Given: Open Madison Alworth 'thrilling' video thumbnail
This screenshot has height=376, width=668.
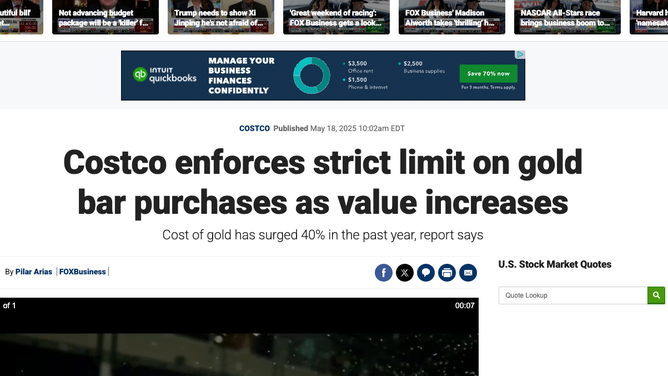Looking at the screenshot, I should click(452, 17).
